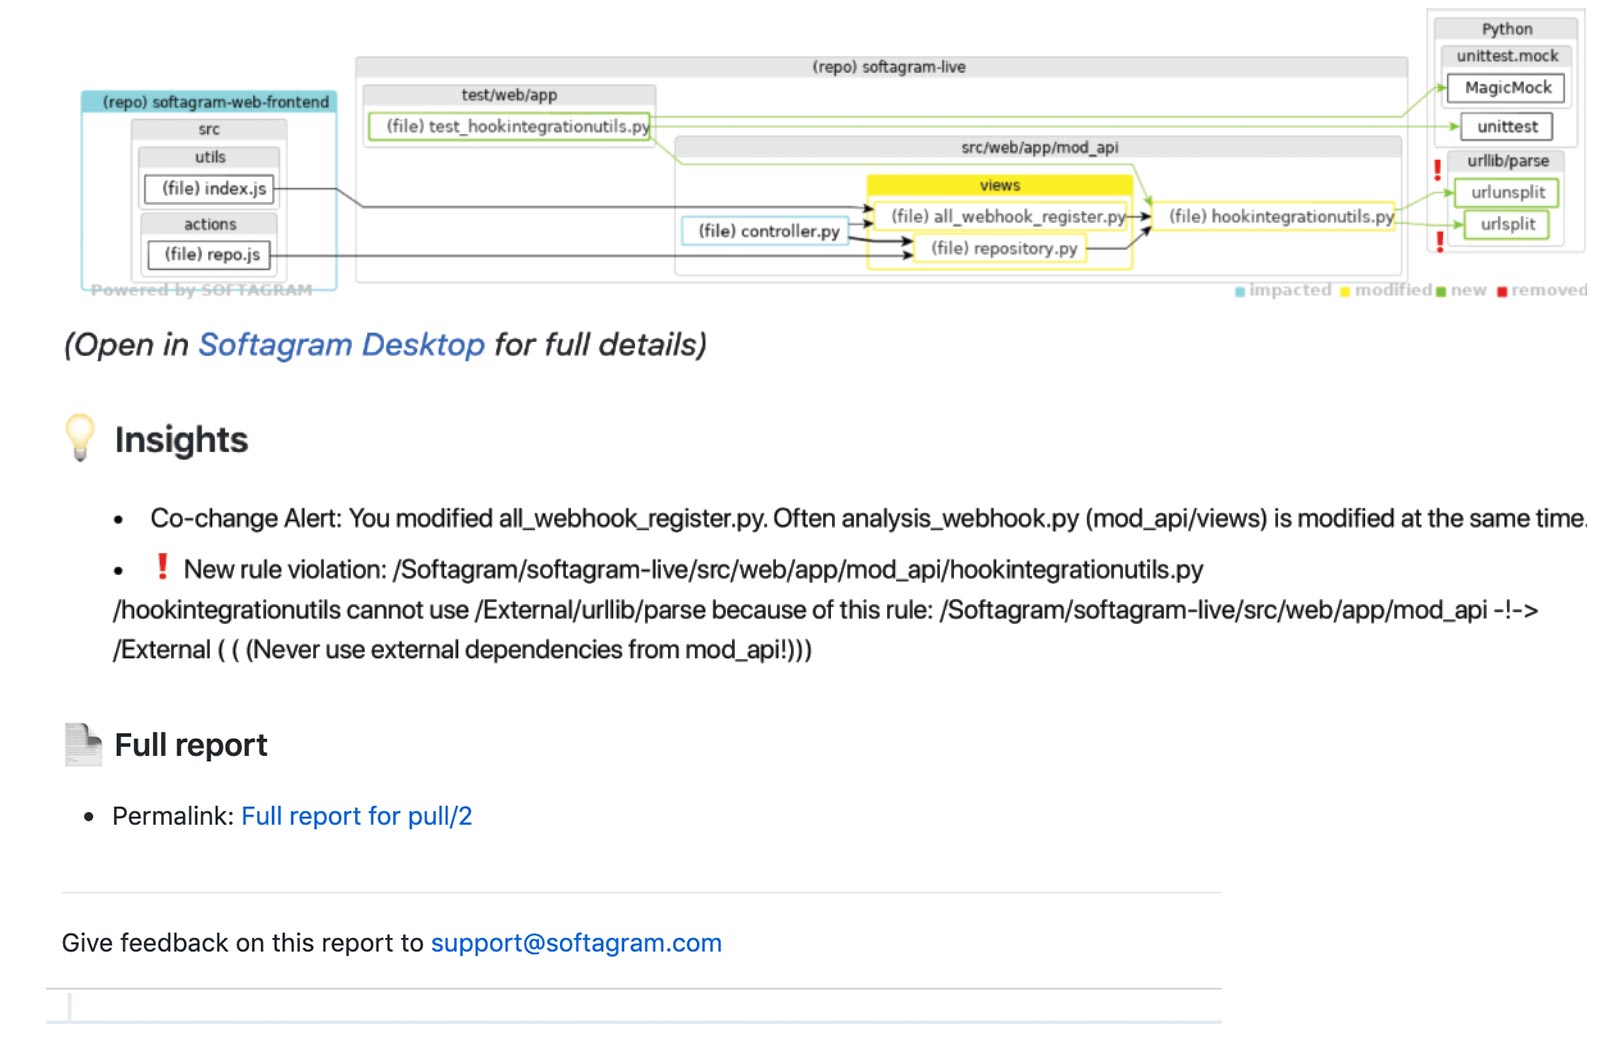Click the red exclamation in the rule violation bullet
Image resolution: width=1611 pixels, height=1043 pixels.
pos(161,568)
